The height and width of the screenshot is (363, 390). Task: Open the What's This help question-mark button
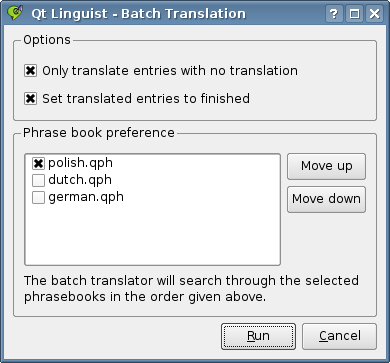coord(334,14)
